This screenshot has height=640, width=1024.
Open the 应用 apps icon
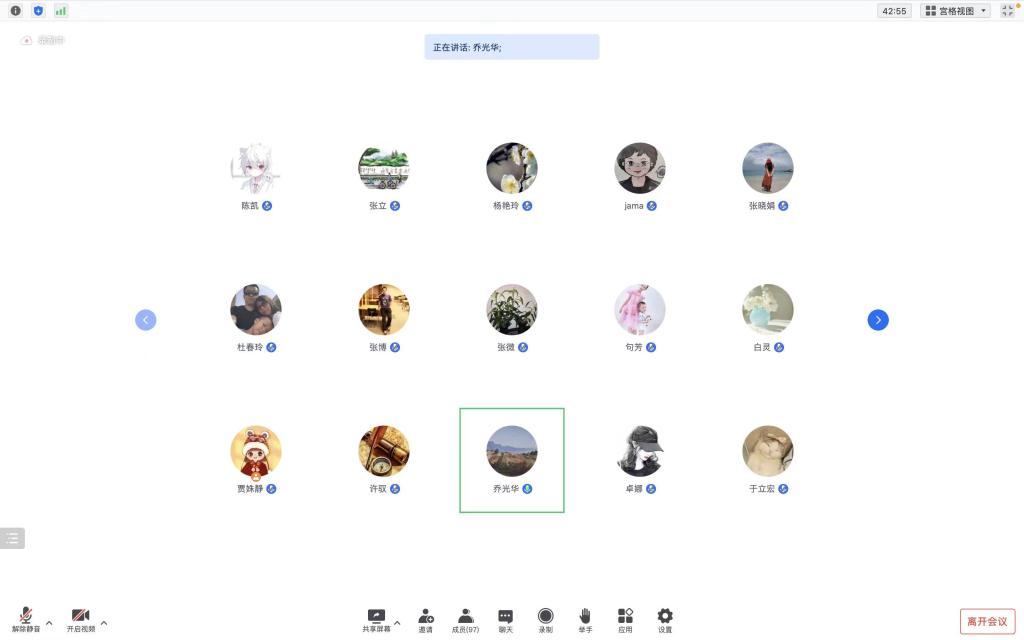tap(625, 620)
